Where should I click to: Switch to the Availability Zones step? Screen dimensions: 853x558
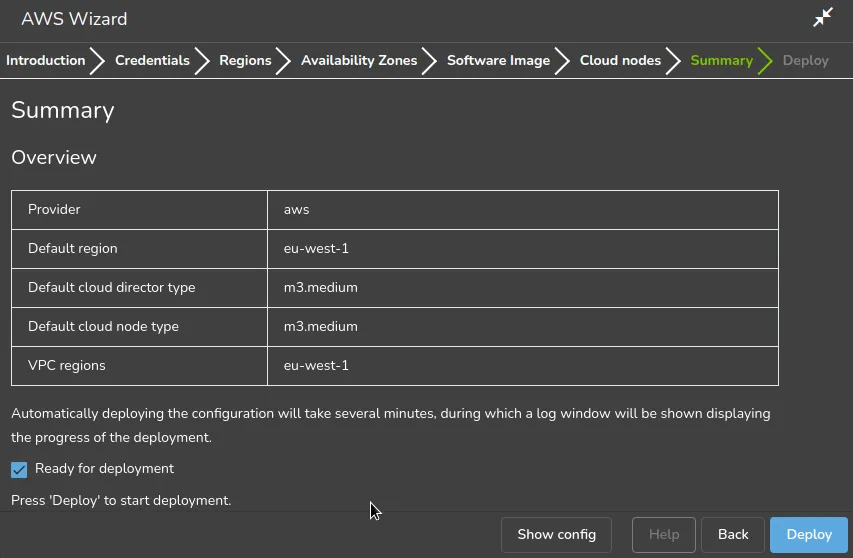pyautogui.click(x=359, y=60)
